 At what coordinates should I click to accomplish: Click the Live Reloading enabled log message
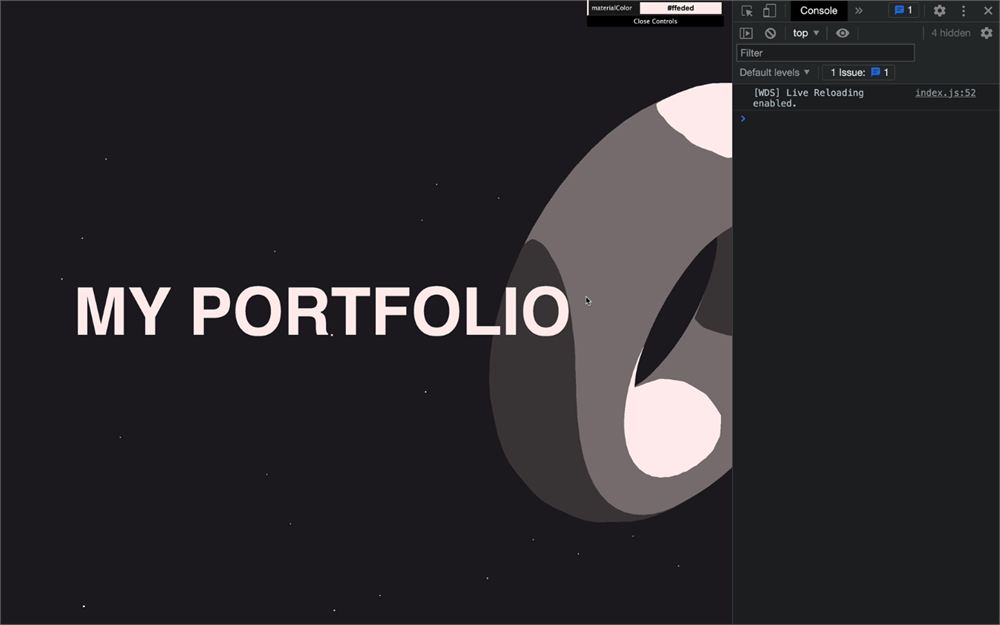808,98
